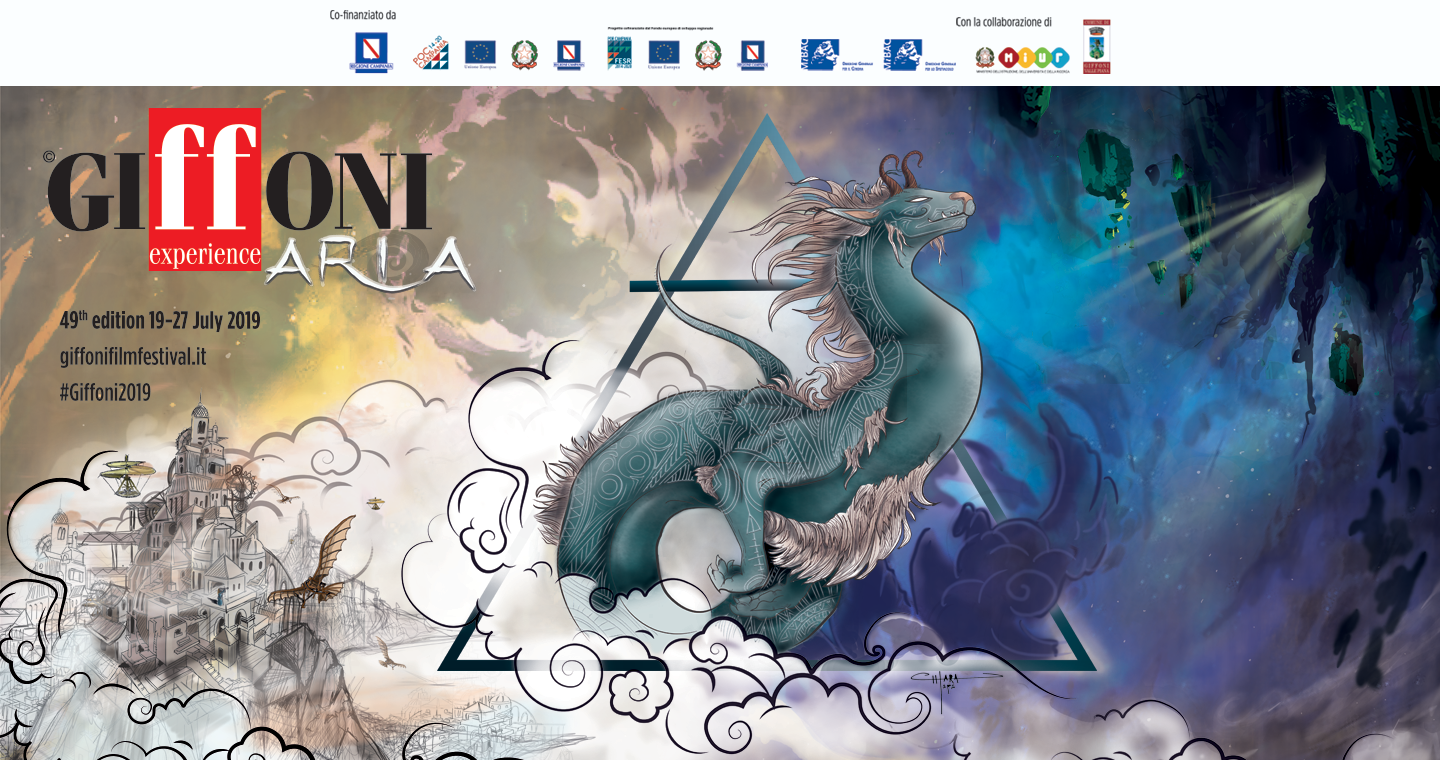Image resolution: width=1440 pixels, height=760 pixels.
Task: Click the "49th edition 19-27 July 2019" text
Action: point(160,321)
